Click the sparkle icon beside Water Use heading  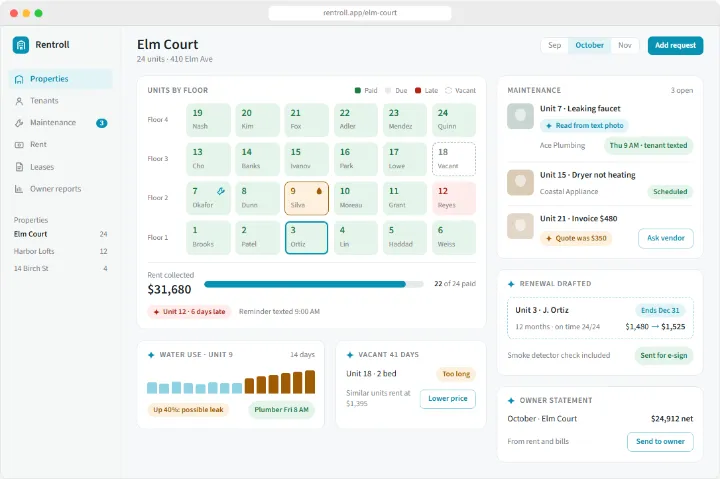pos(151,355)
